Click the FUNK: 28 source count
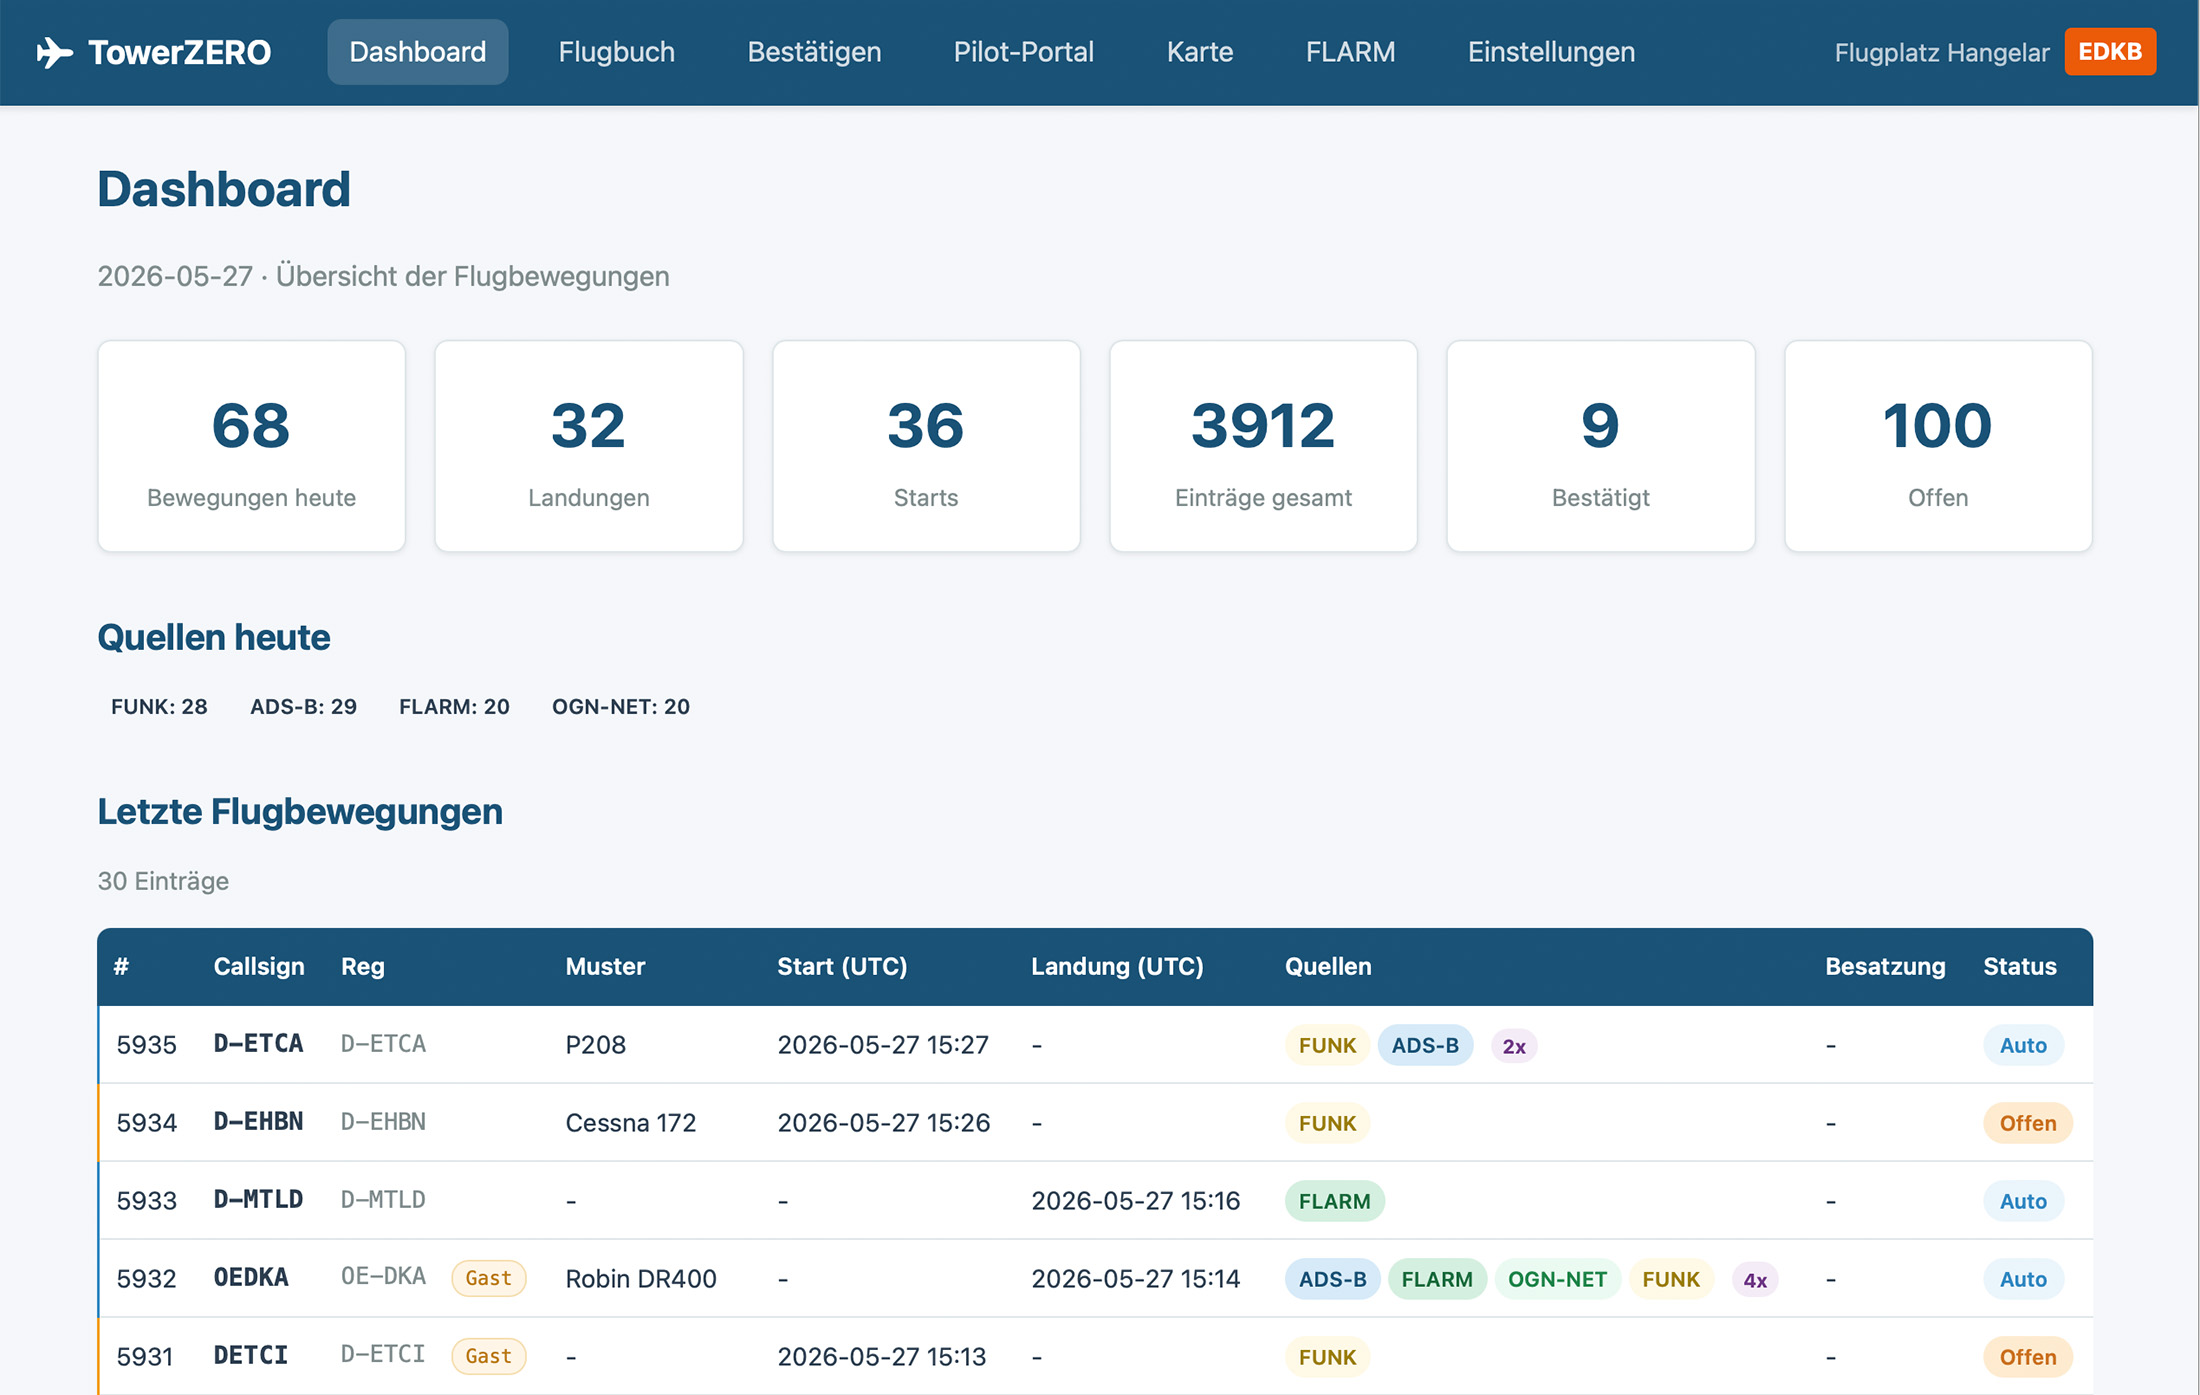This screenshot has height=1395, width=2200. (x=159, y=706)
